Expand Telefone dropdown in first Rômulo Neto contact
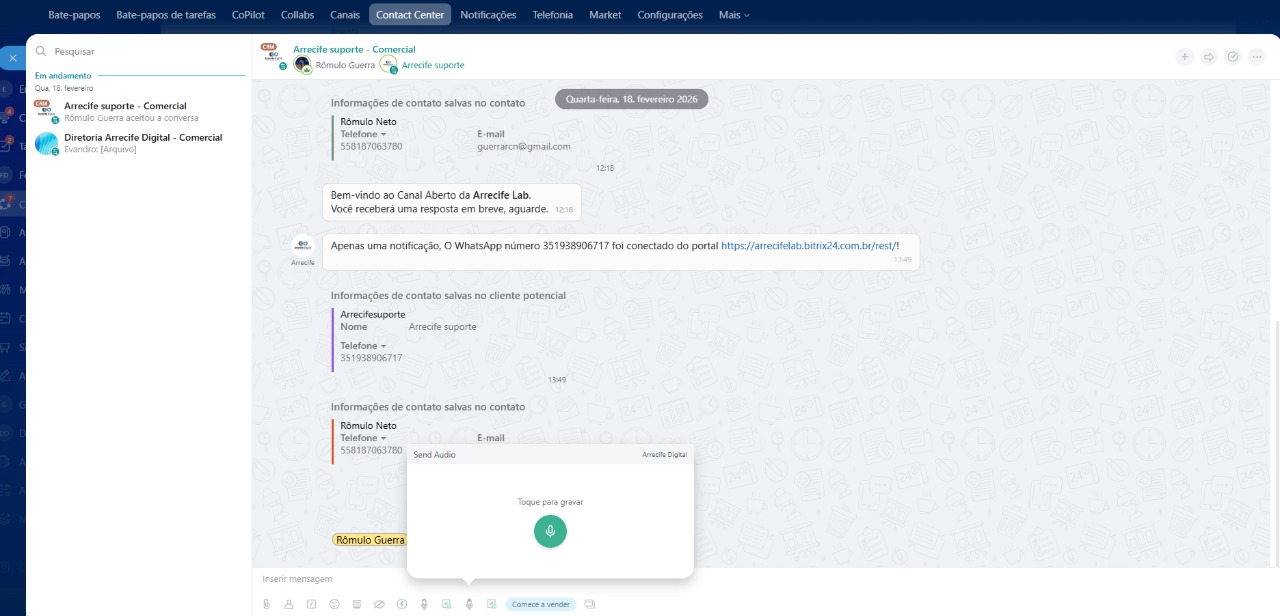The width and height of the screenshot is (1280, 616). click(x=363, y=134)
